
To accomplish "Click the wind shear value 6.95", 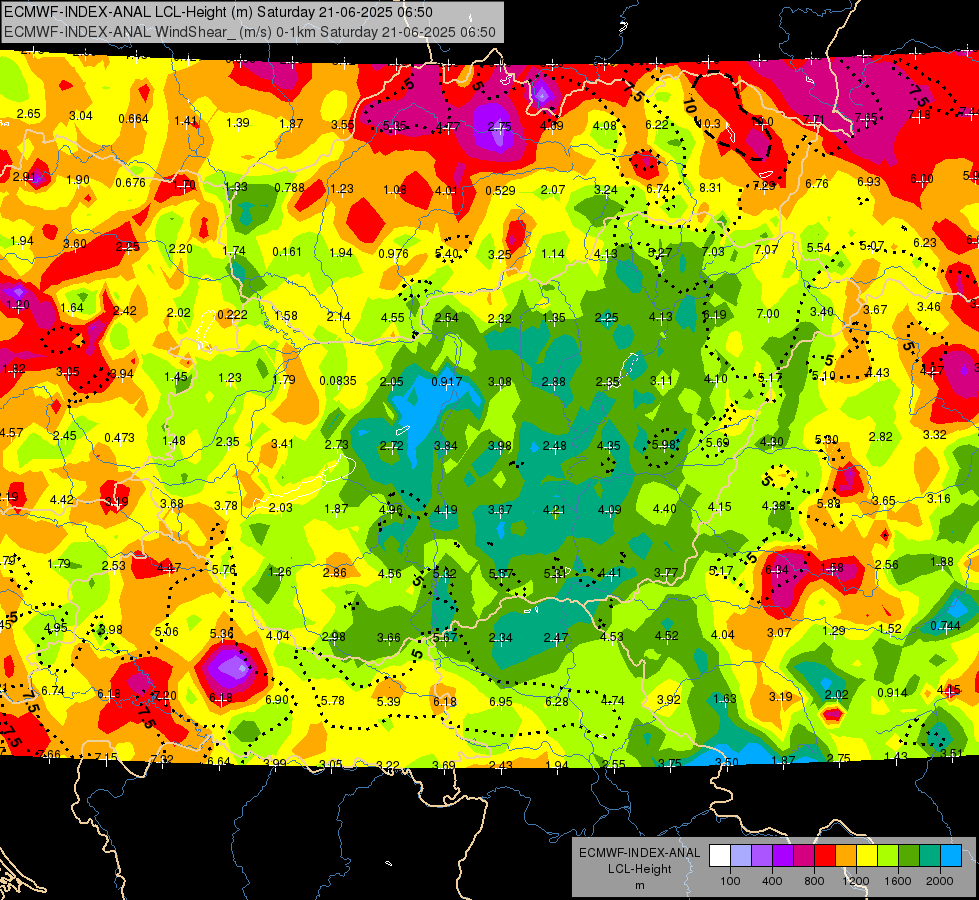I will pos(501,702).
